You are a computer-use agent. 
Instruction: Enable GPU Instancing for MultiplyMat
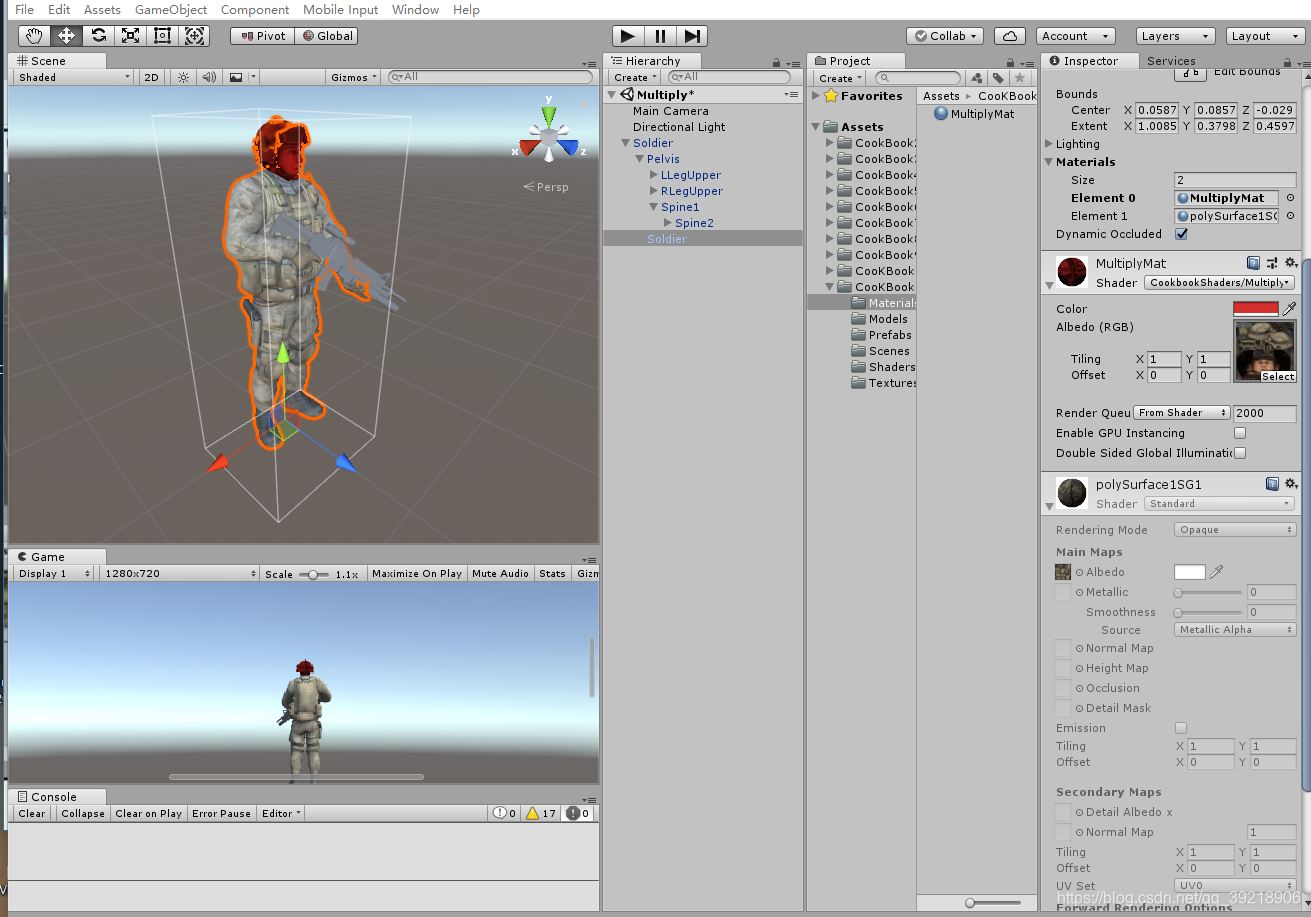coord(1239,432)
